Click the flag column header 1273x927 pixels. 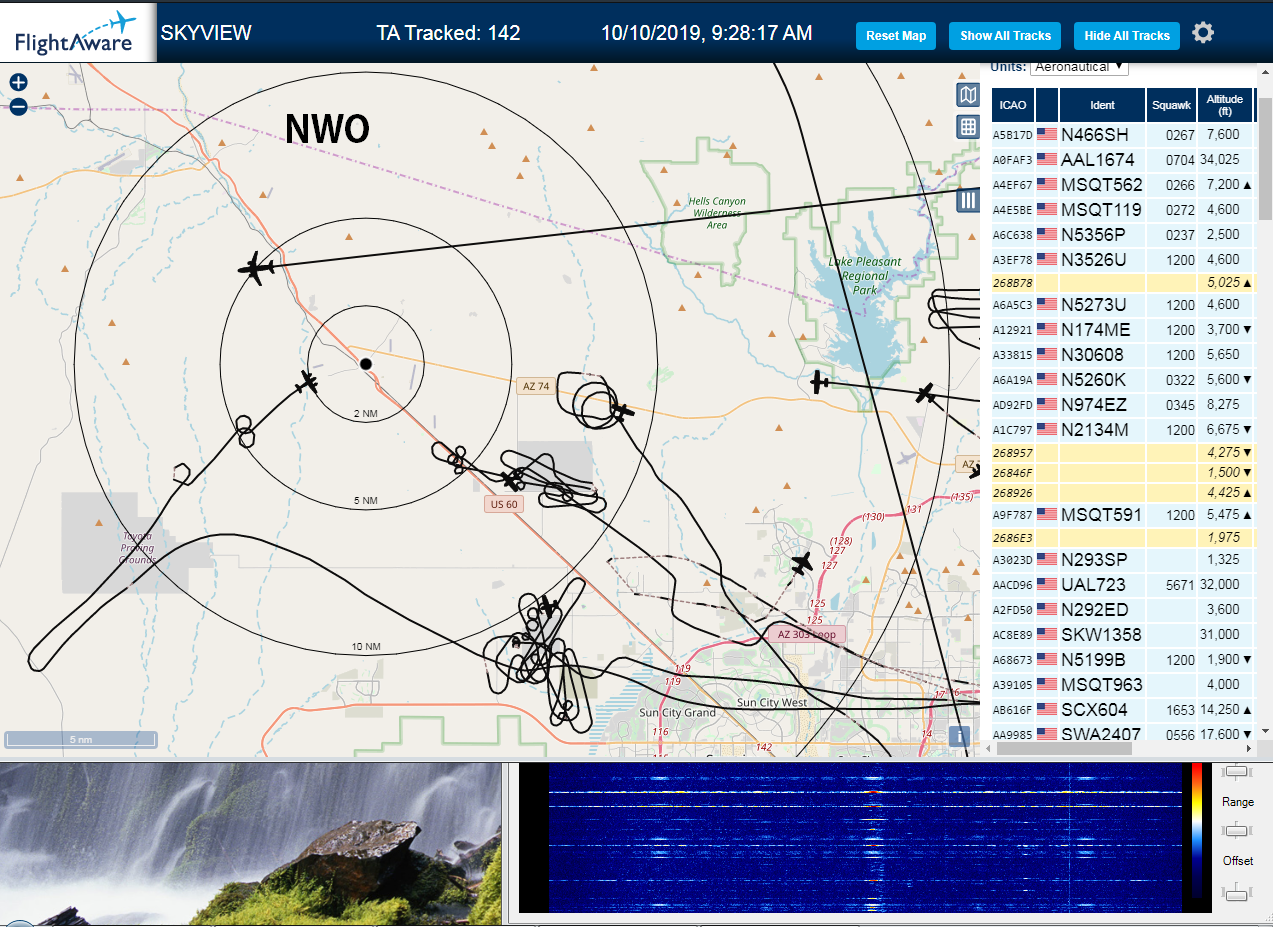(x=1047, y=105)
